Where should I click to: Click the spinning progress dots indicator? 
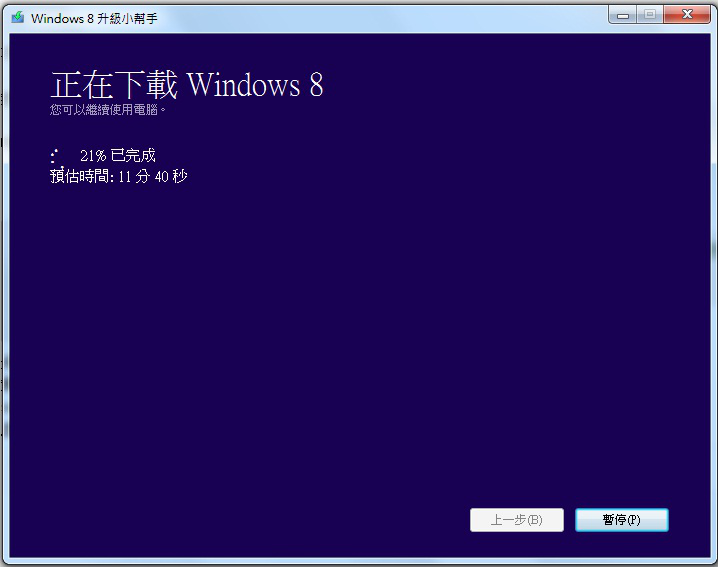[55, 157]
